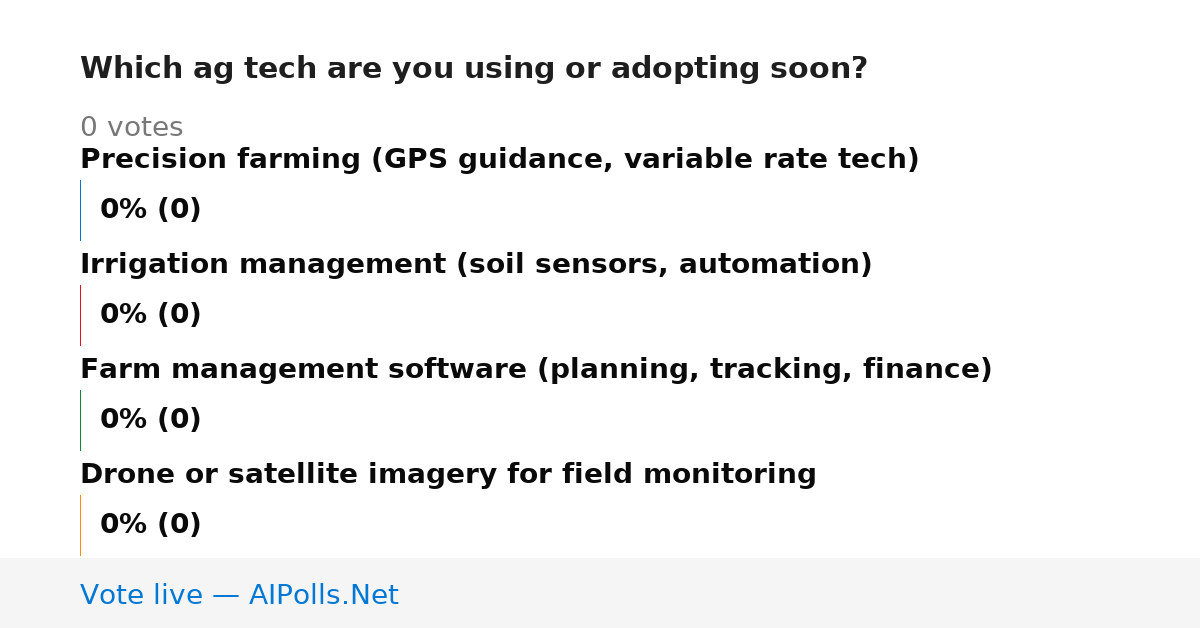
Task: Select the Precision farming poll option
Action: coord(499,160)
